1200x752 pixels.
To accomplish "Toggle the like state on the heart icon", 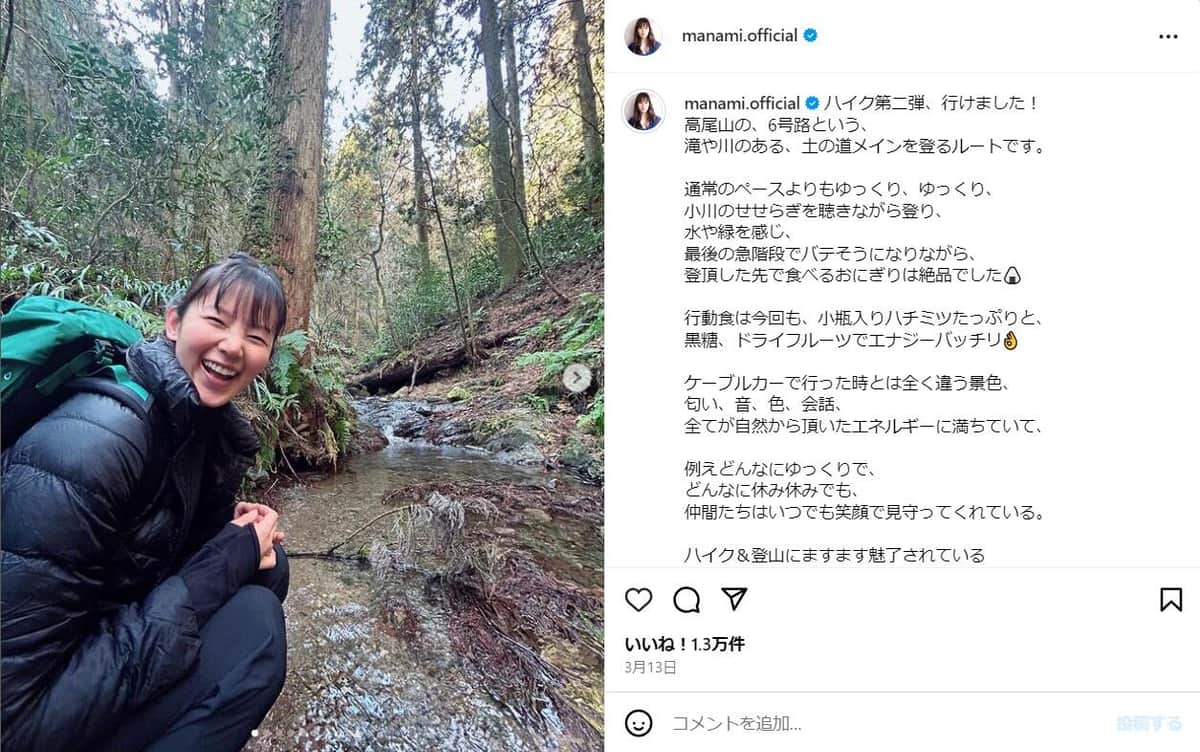I will tap(639, 600).
